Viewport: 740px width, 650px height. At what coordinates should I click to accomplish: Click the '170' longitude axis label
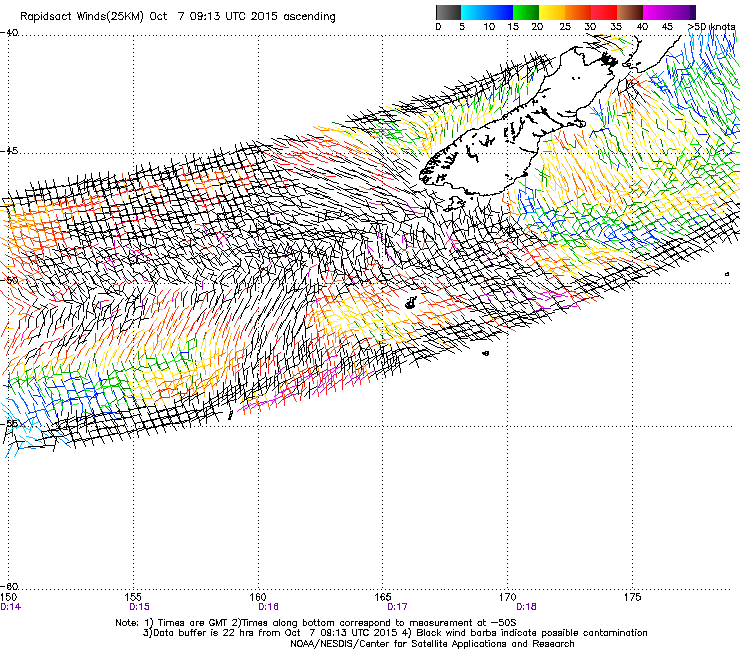click(x=508, y=597)
